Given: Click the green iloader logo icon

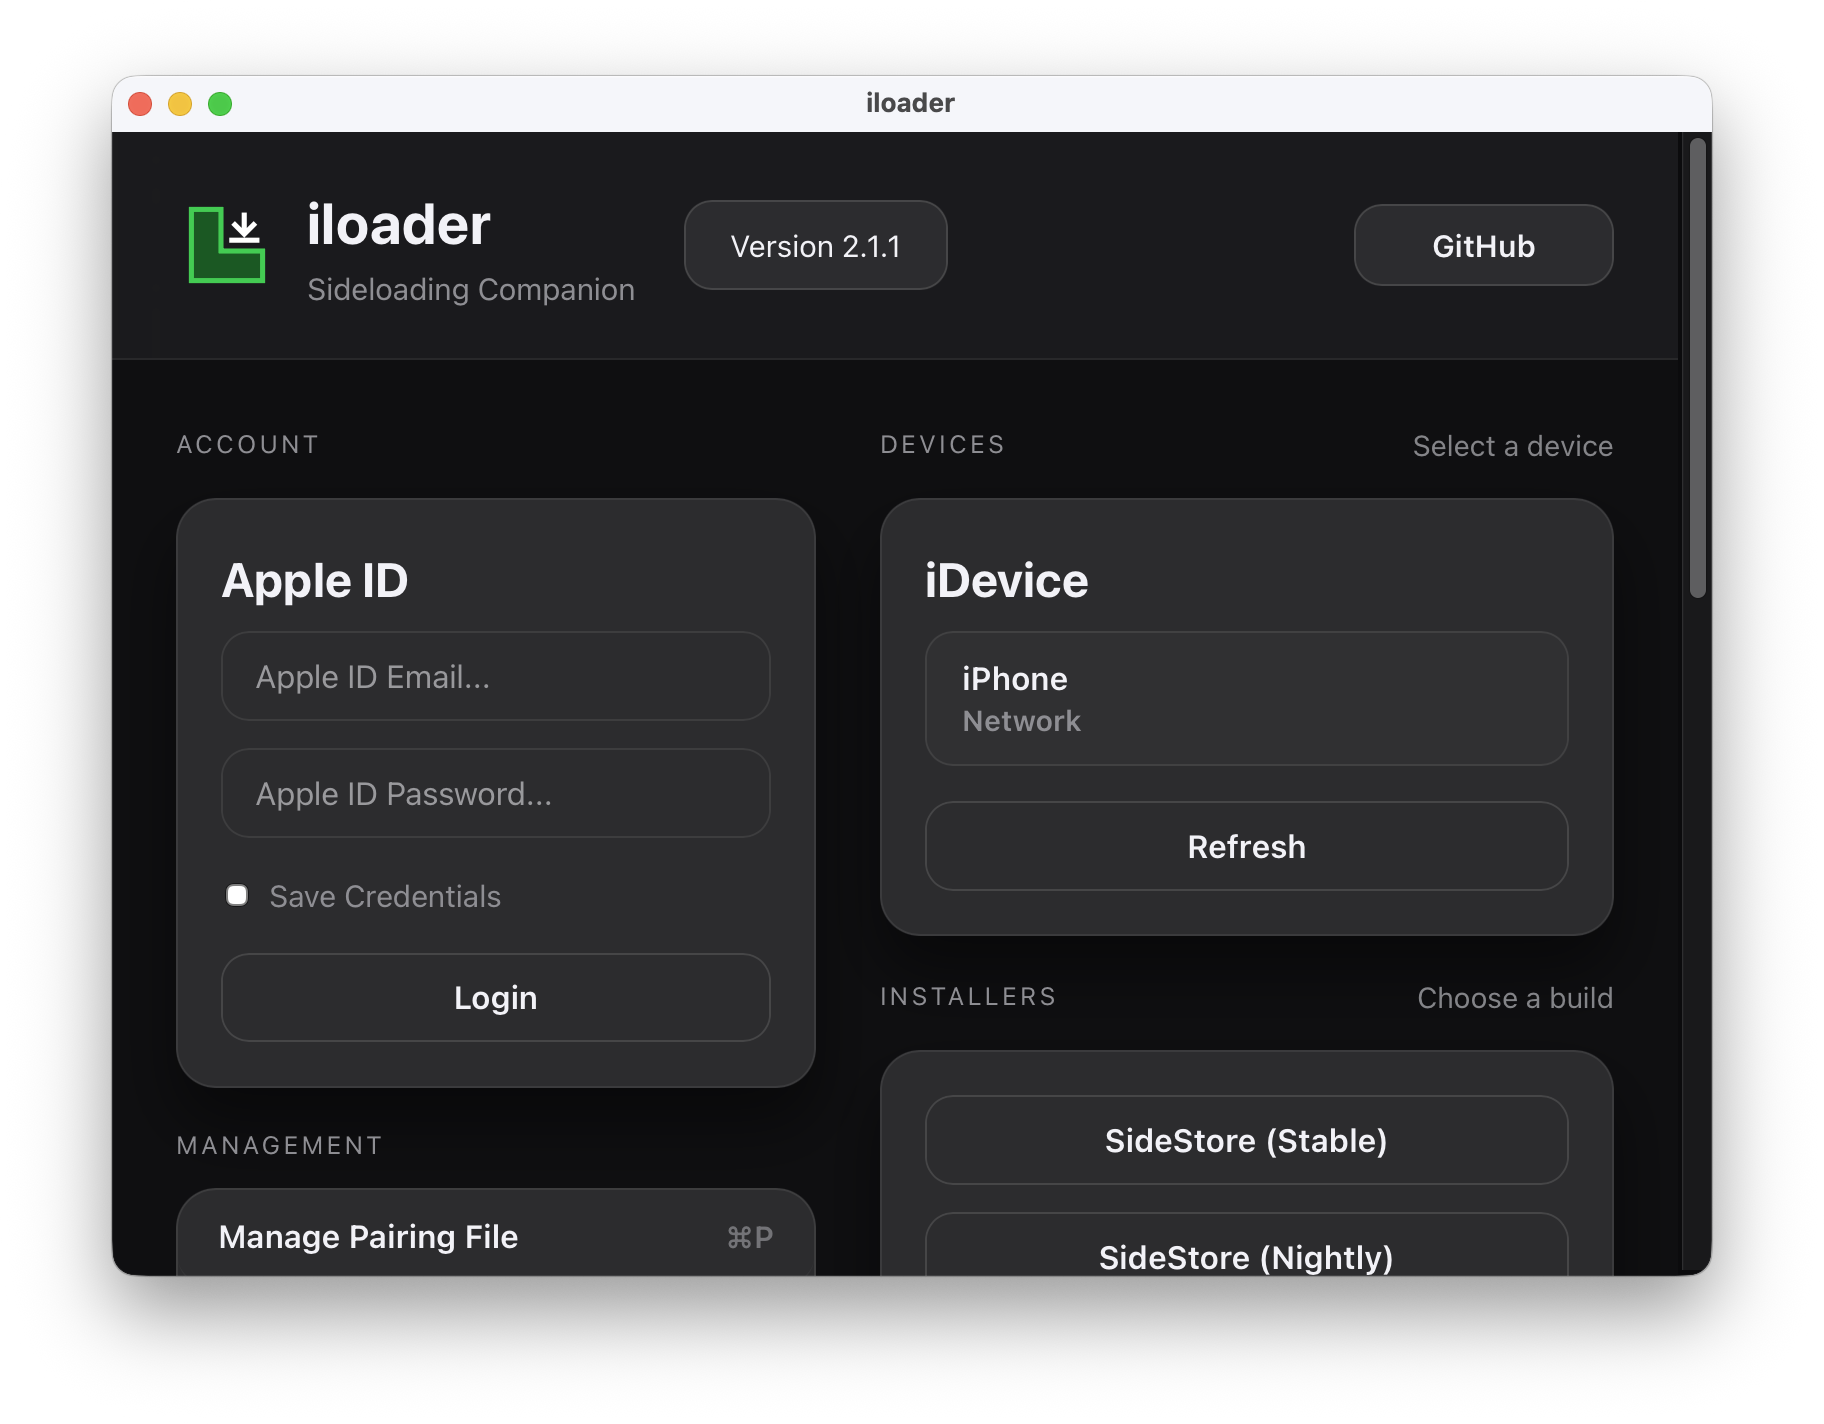Looking at the screenshot, I should pyautogui.click(x=227, y=245).
